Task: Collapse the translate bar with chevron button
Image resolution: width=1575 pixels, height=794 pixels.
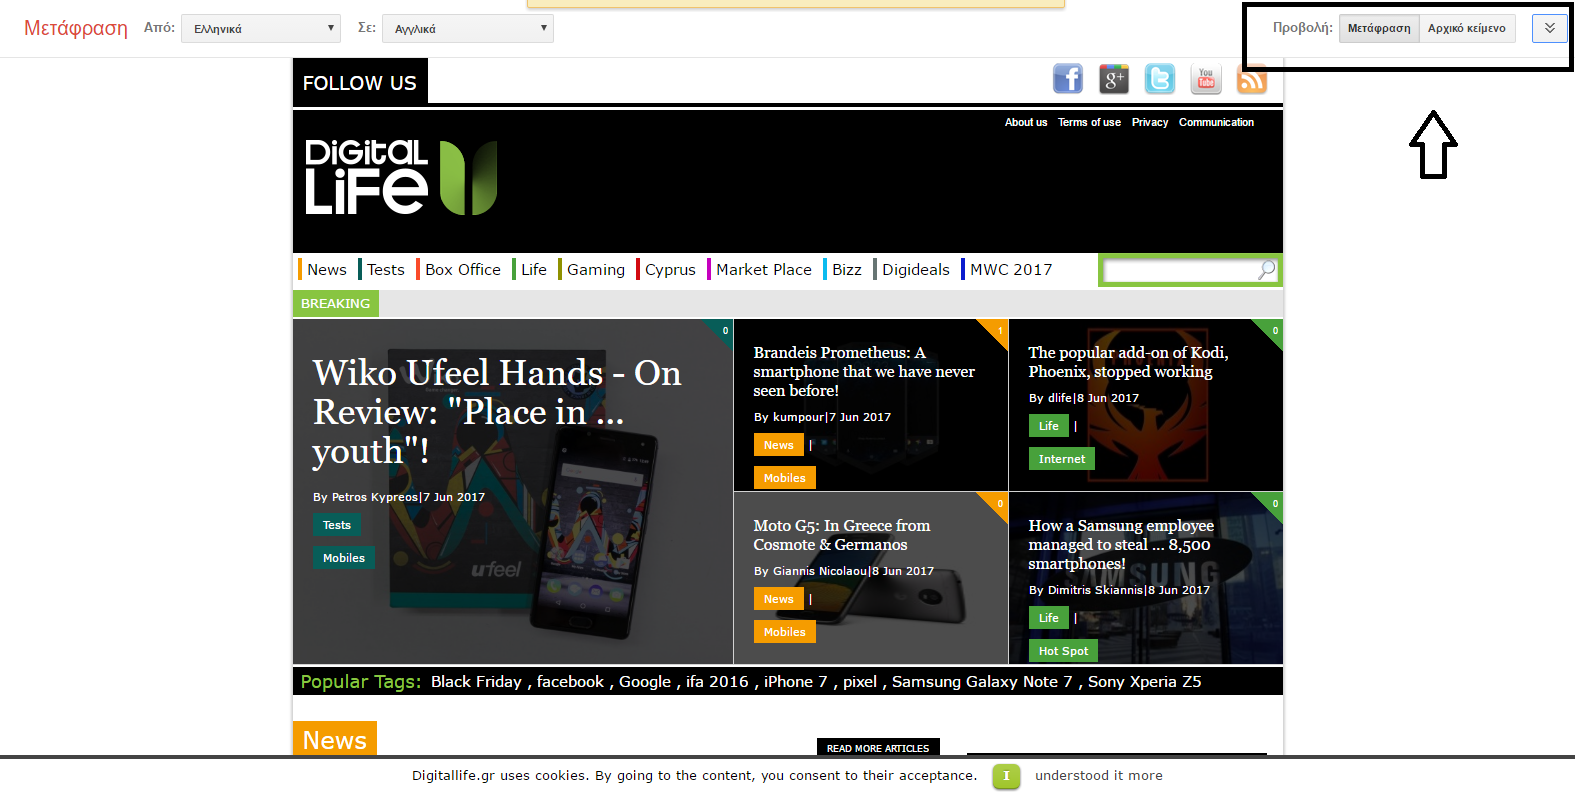Action: [1549, 28]
